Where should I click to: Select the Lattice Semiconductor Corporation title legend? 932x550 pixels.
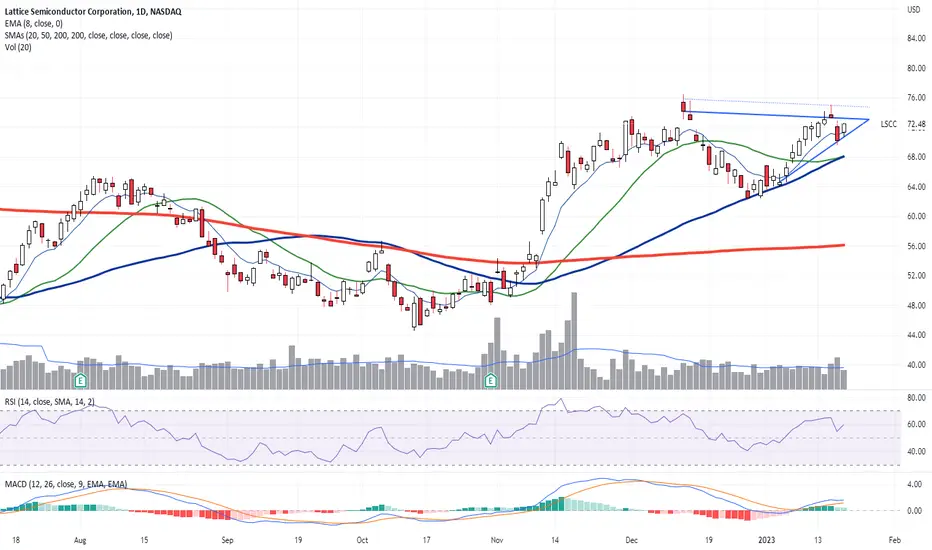[x=93, y=11]
